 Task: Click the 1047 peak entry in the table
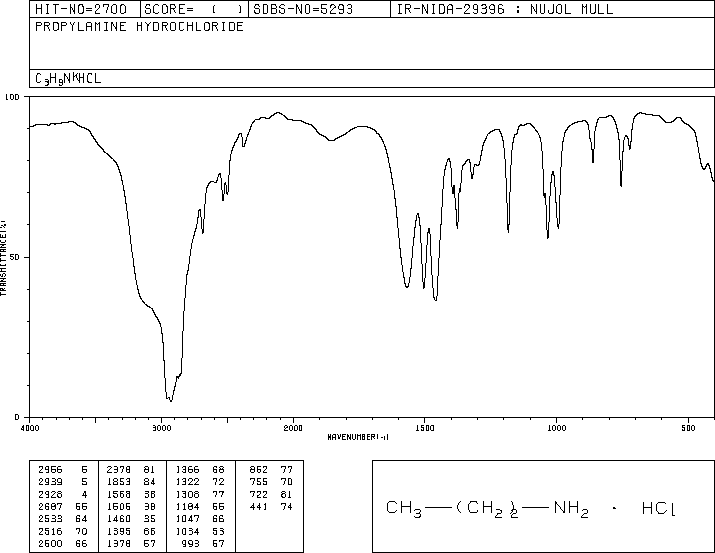(200, 519)
